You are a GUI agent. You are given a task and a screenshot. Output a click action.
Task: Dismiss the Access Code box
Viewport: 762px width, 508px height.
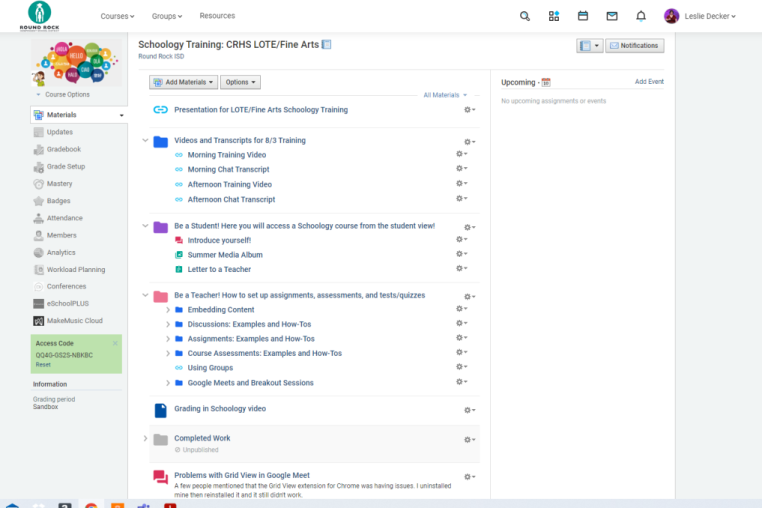[115, 343]
